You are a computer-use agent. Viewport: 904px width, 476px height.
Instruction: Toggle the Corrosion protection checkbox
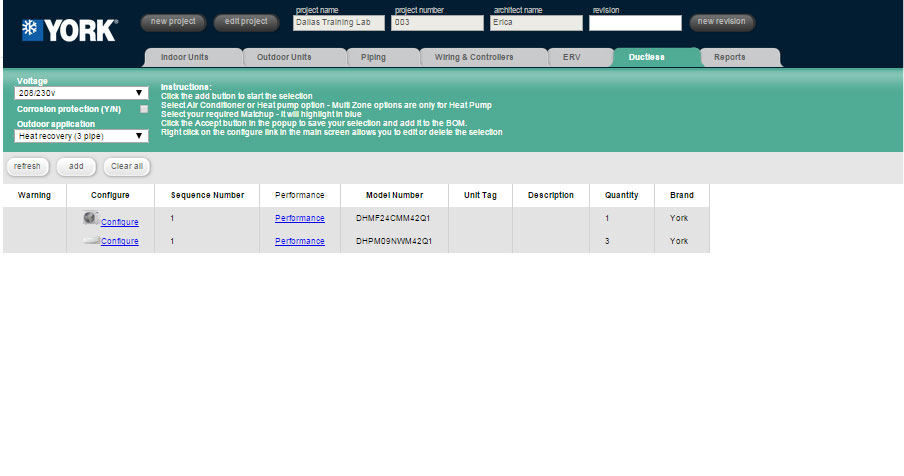pos(144,108)
